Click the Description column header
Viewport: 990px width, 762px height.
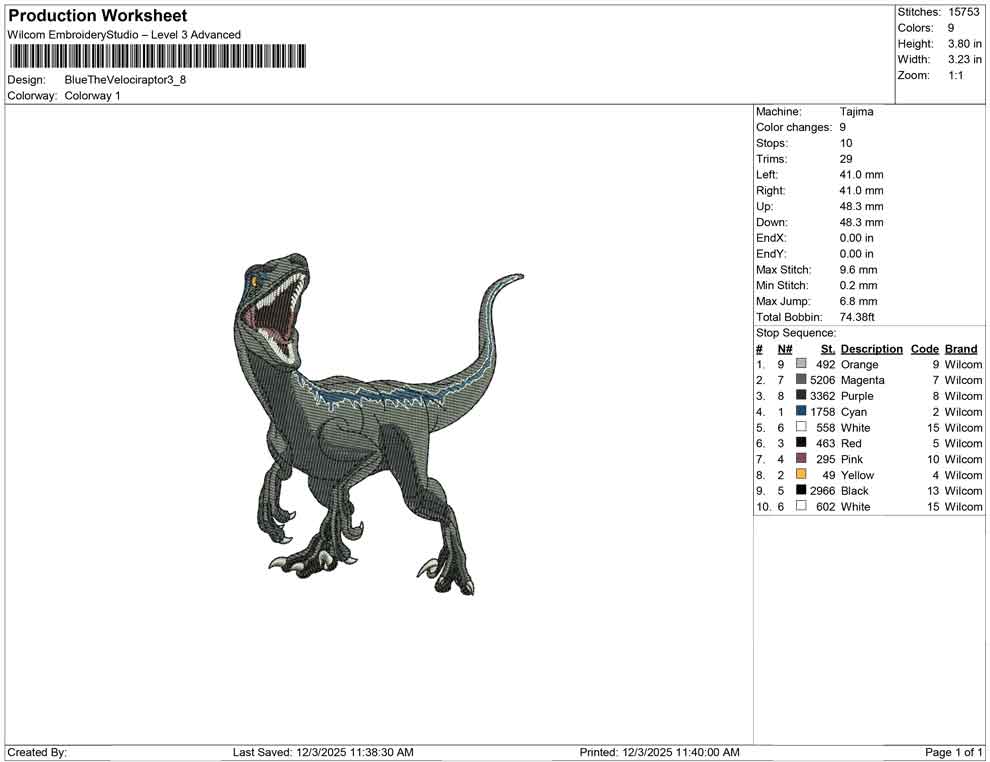click(871, 348)
